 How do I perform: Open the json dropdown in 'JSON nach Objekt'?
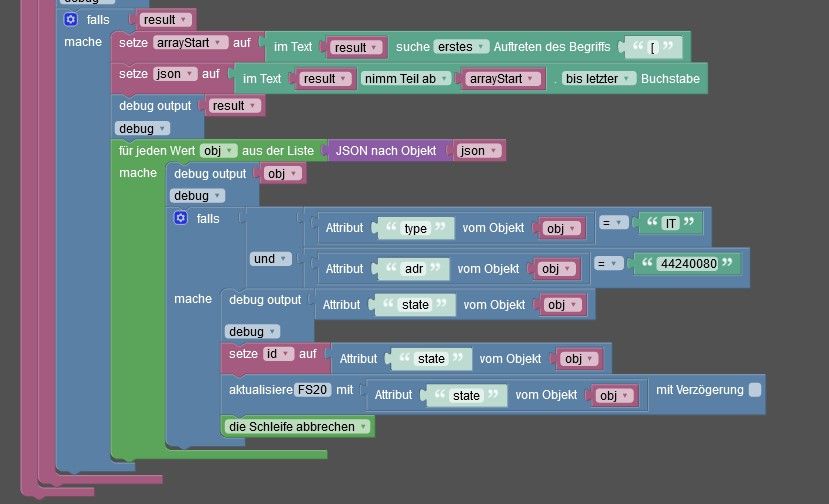(x=478, y=151)
